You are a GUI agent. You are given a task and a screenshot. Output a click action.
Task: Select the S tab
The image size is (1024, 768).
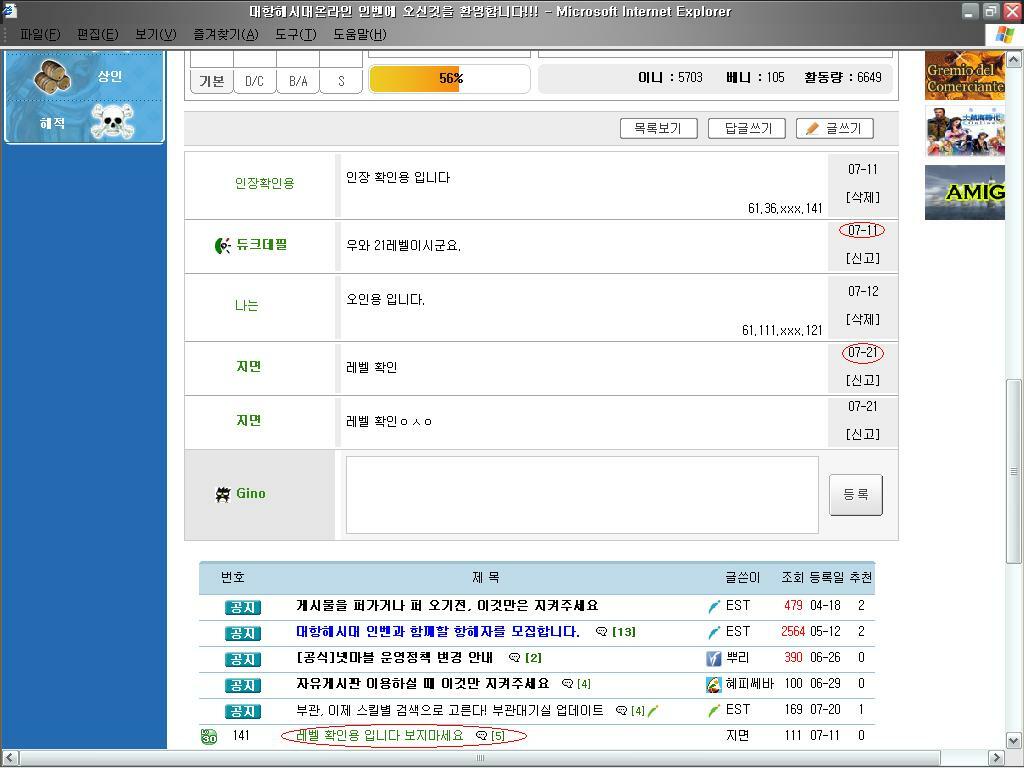click(x=340, y=80)
